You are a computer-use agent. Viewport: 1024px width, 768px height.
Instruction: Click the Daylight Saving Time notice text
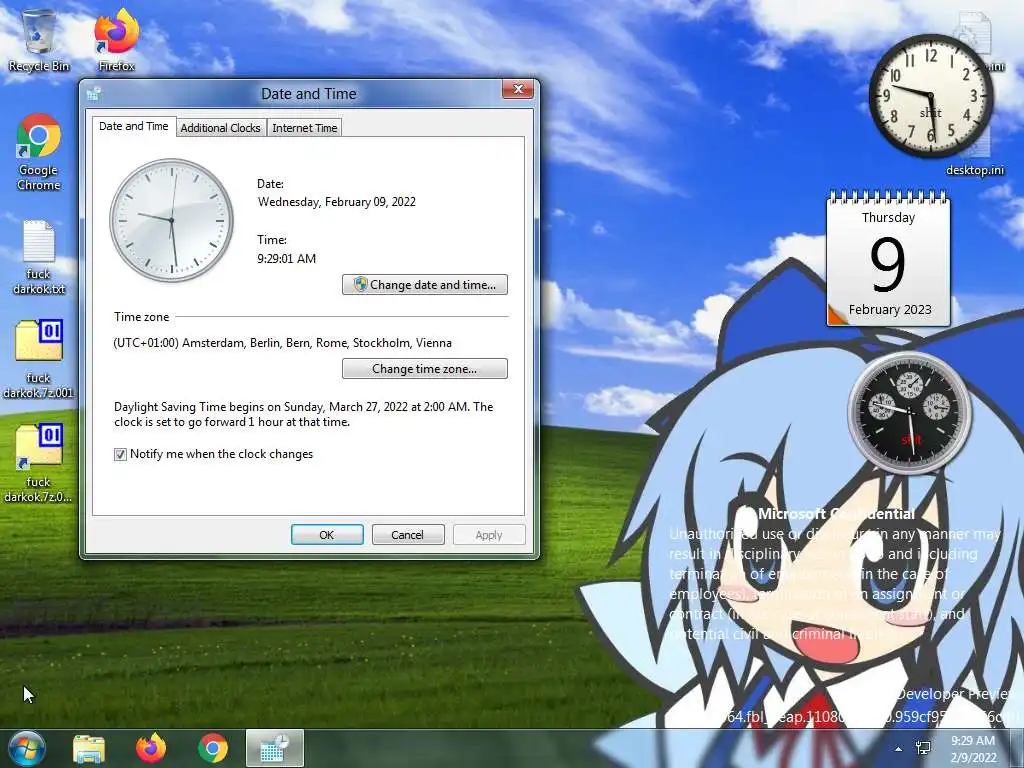[304, 414]
